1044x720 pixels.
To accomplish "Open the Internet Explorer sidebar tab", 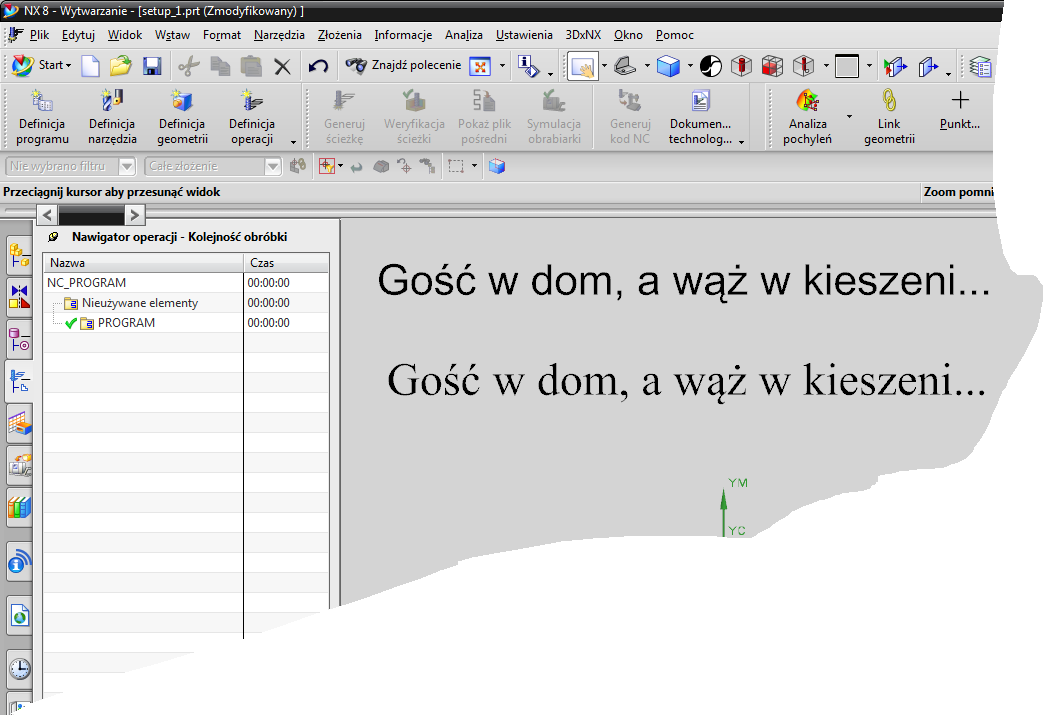I will point(20,617).
